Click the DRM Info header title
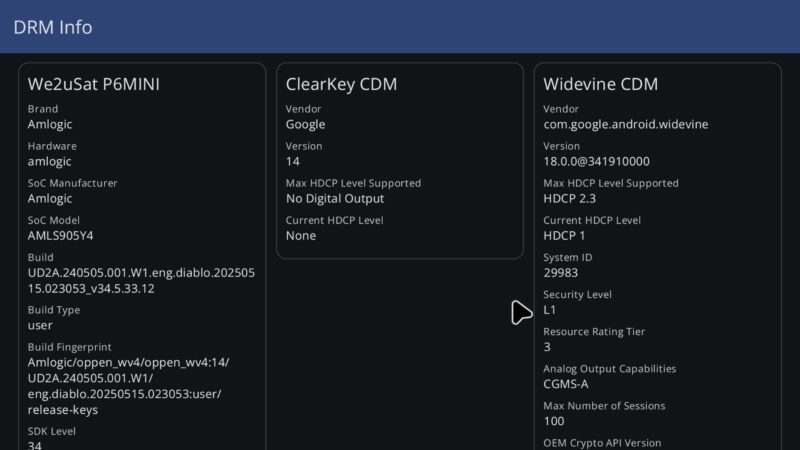 (53, 27)
